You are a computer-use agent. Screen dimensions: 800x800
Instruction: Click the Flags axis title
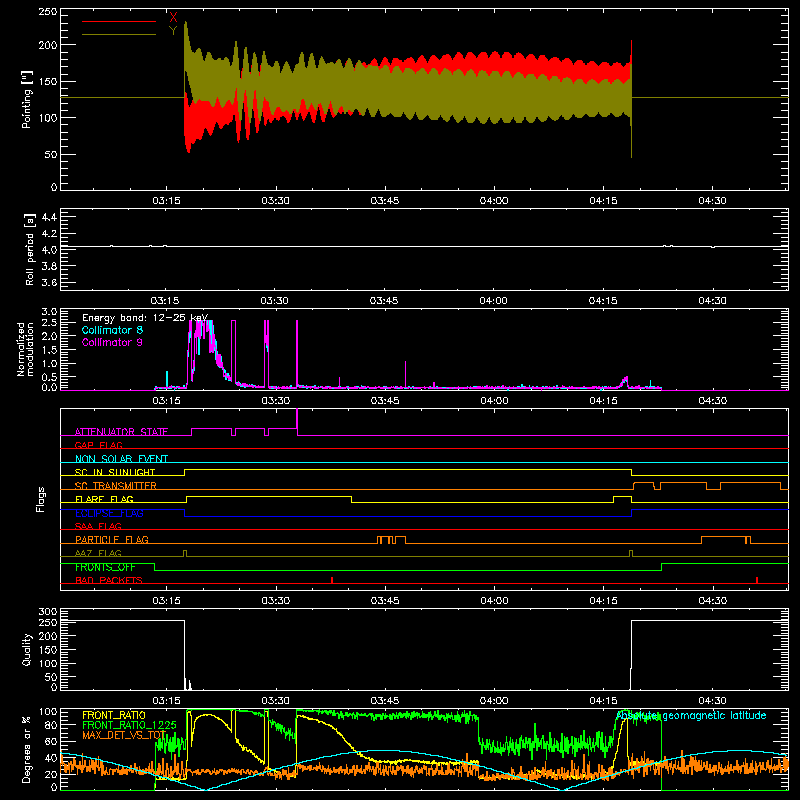pyautogui.click(x=41, y=499)
